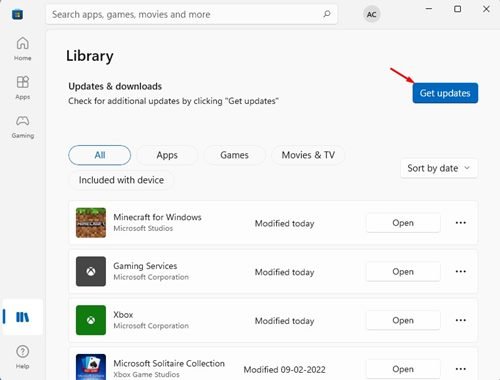Click the Get updates button

click(x=445, y=93)
